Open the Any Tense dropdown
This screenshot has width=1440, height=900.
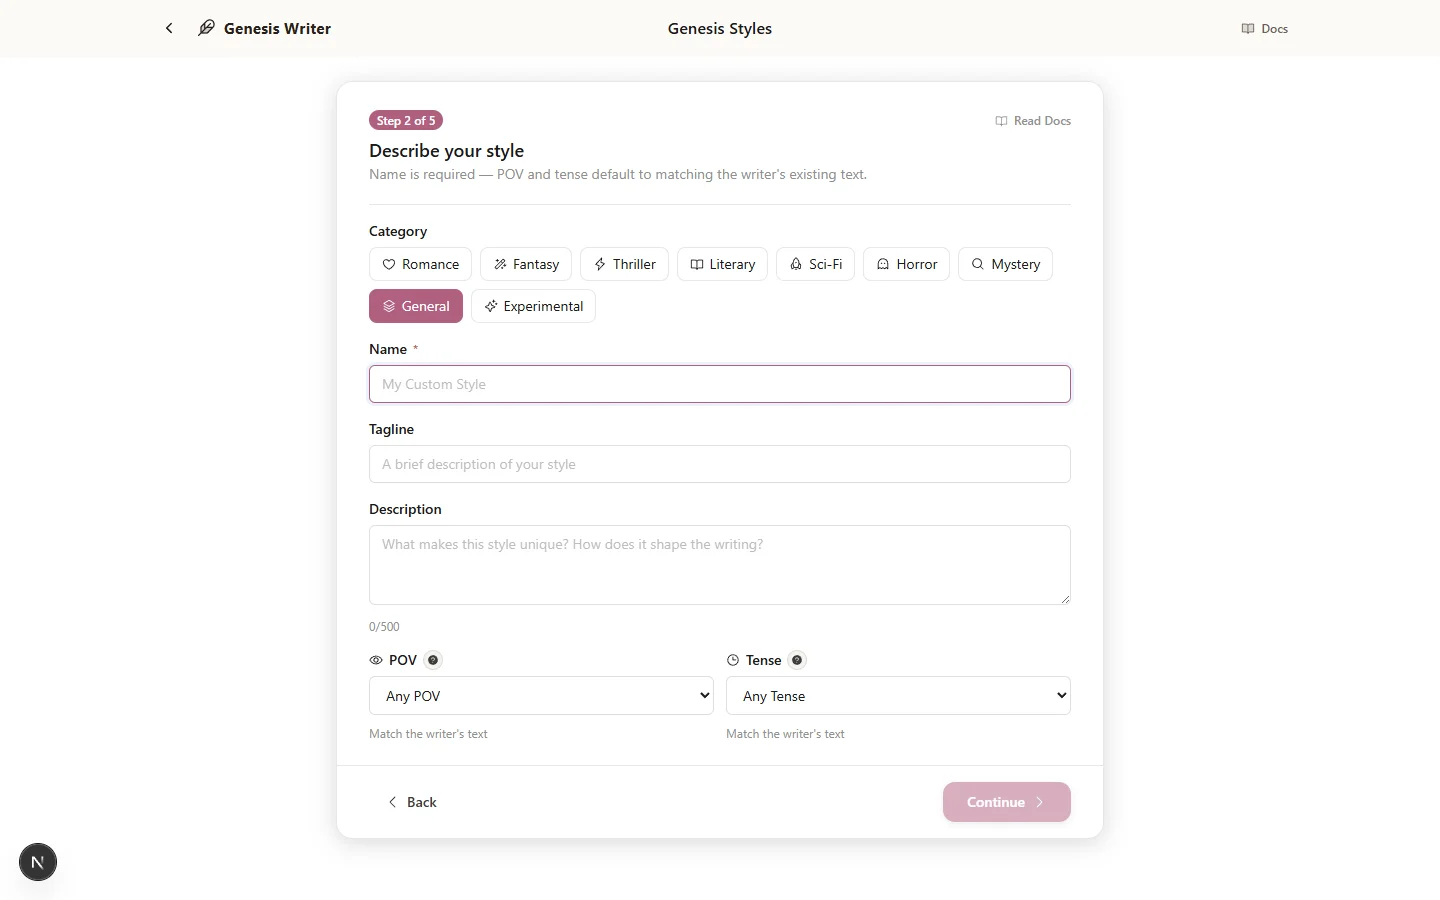[x=897, y=695]
